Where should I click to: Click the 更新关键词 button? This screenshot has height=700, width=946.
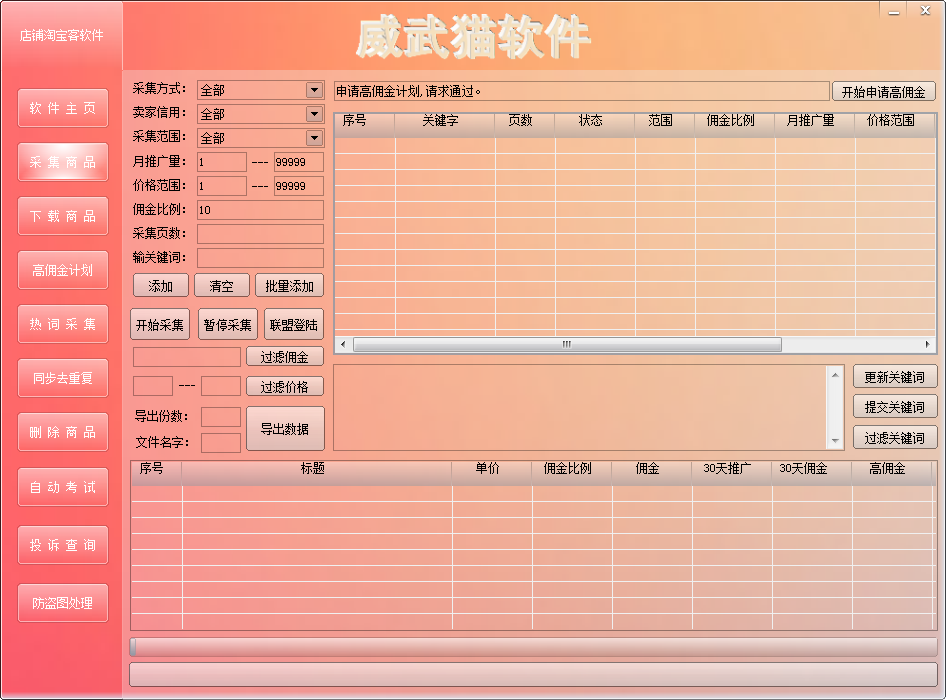(x=895, y=377)
